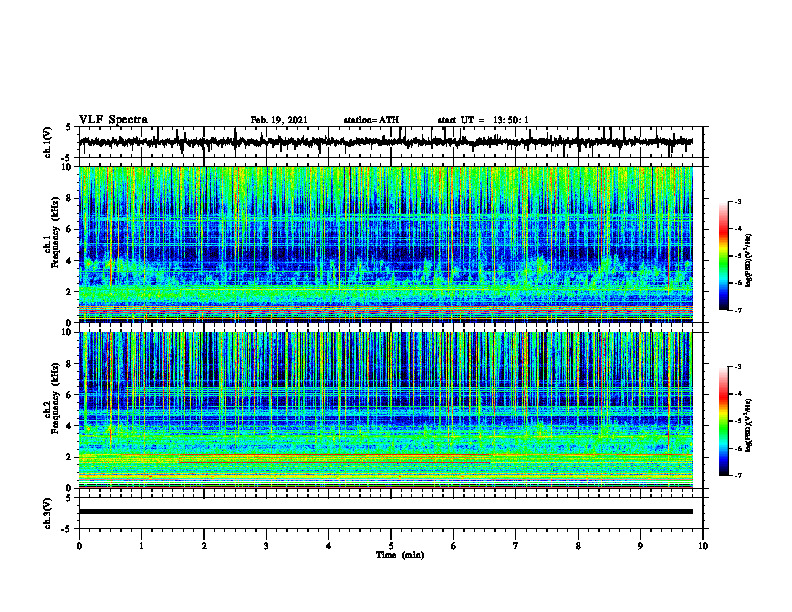This screenshot has width=792, height=612.
Task: Click the "ch.1(V)" waveform axis label
Action: [x=48, y=142]
